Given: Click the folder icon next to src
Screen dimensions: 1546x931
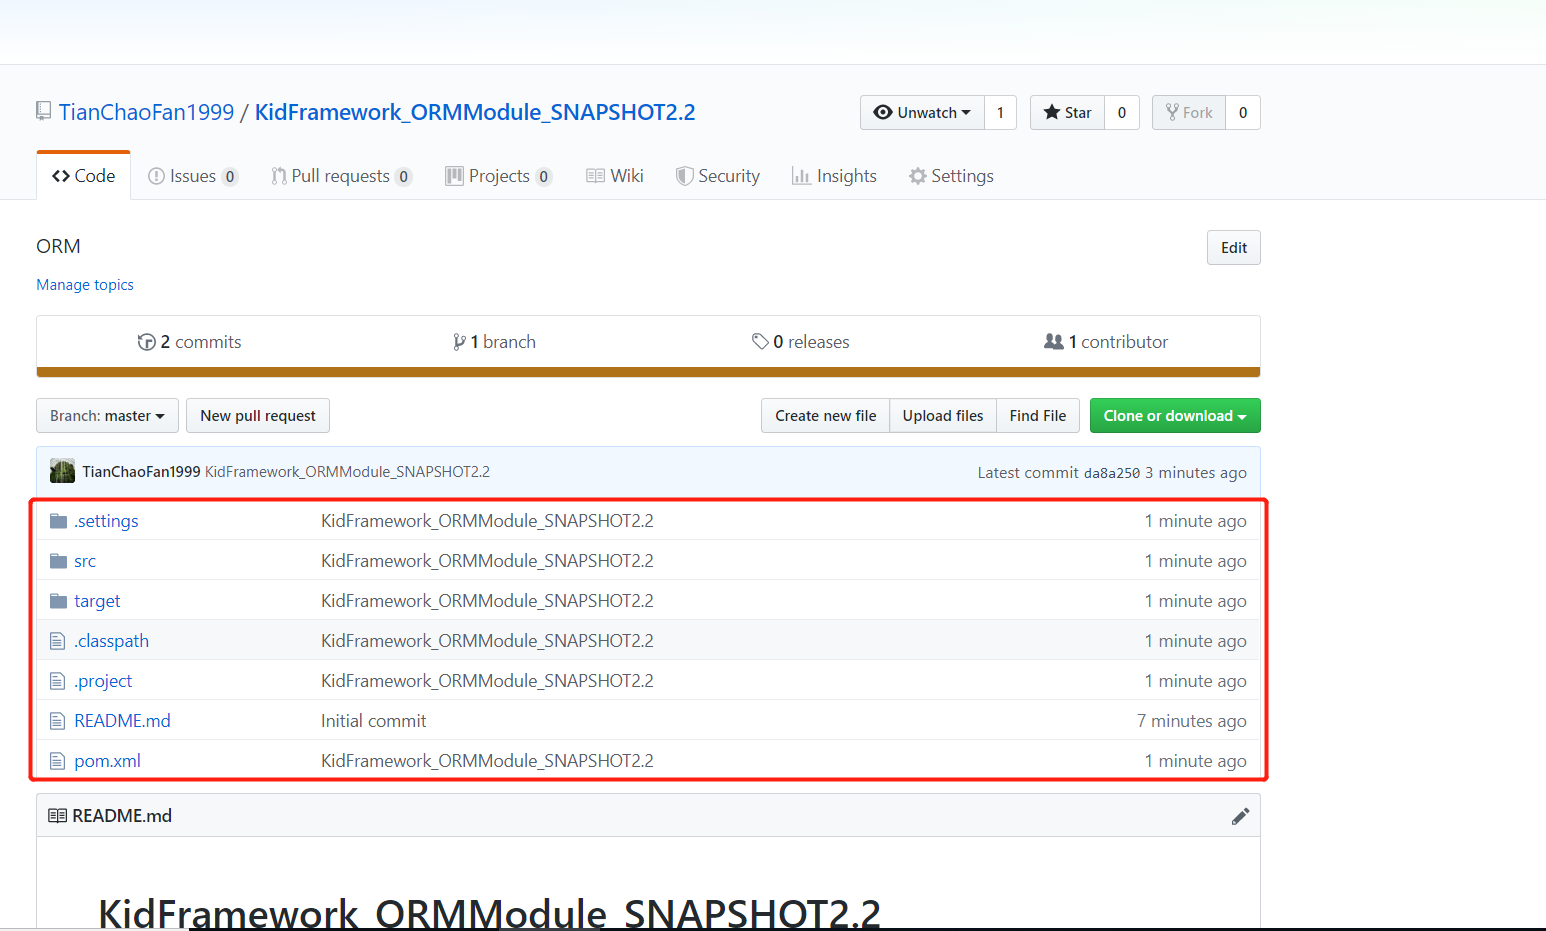Looking at the screenshot, I should point(57,560).
